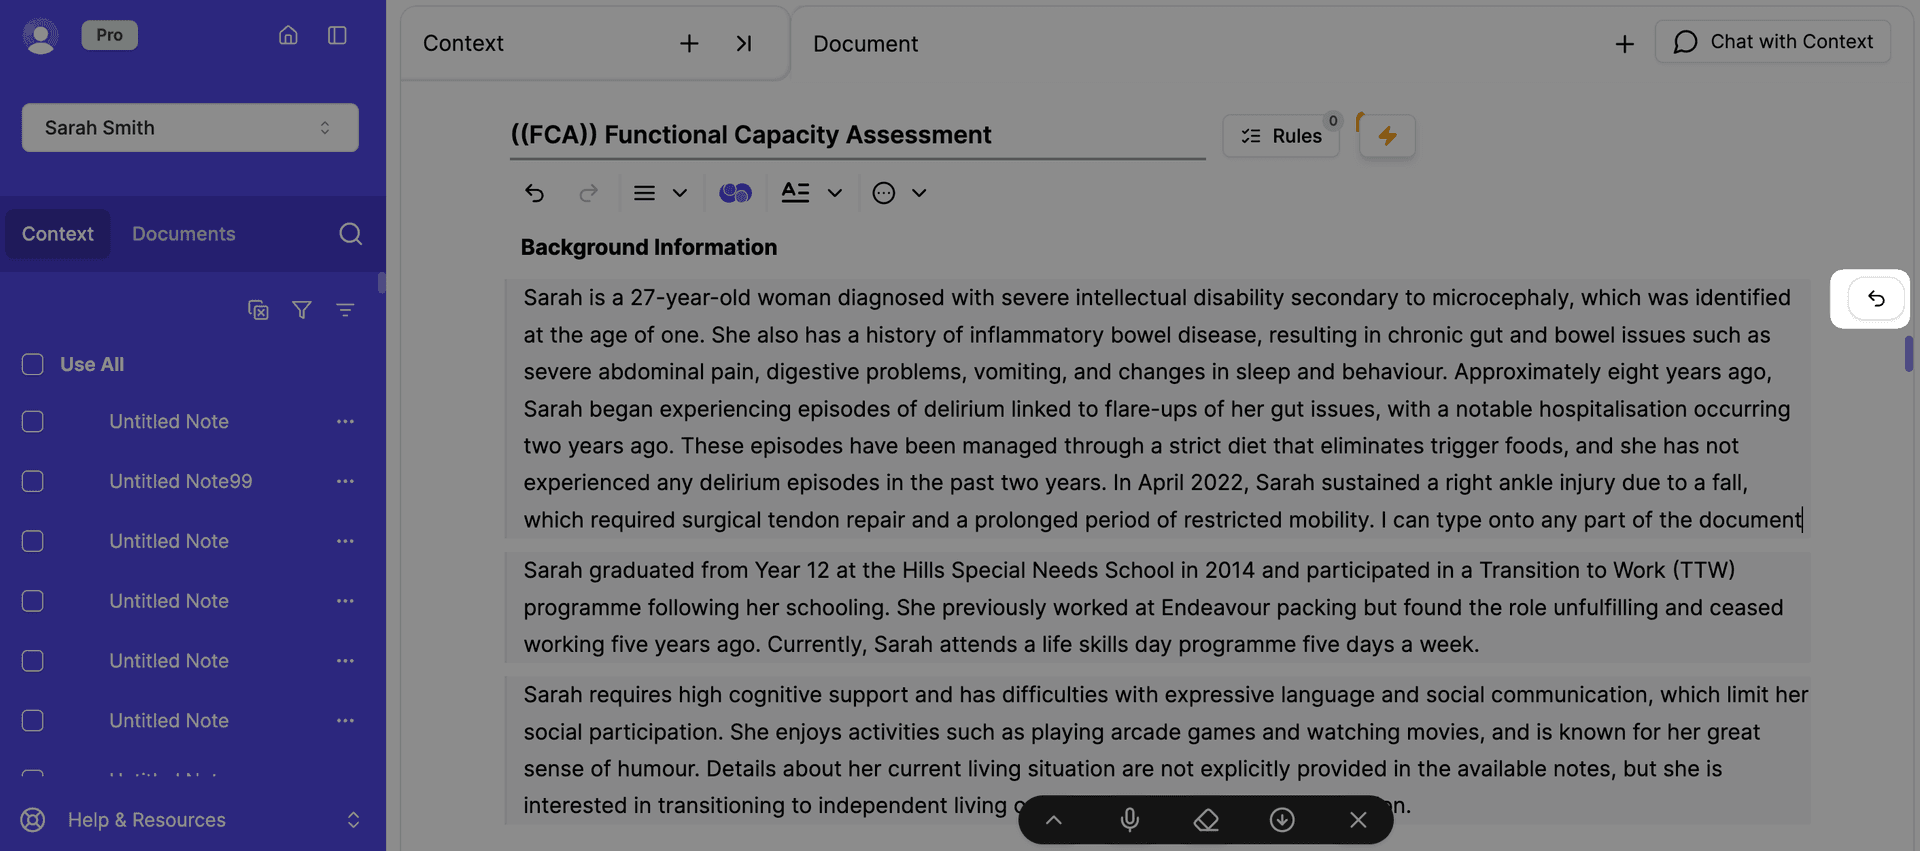This screenshot has width=1920, height=851.
Task: Toggle the sidebar panel layout icon
Action: click(x=337, y=36)
